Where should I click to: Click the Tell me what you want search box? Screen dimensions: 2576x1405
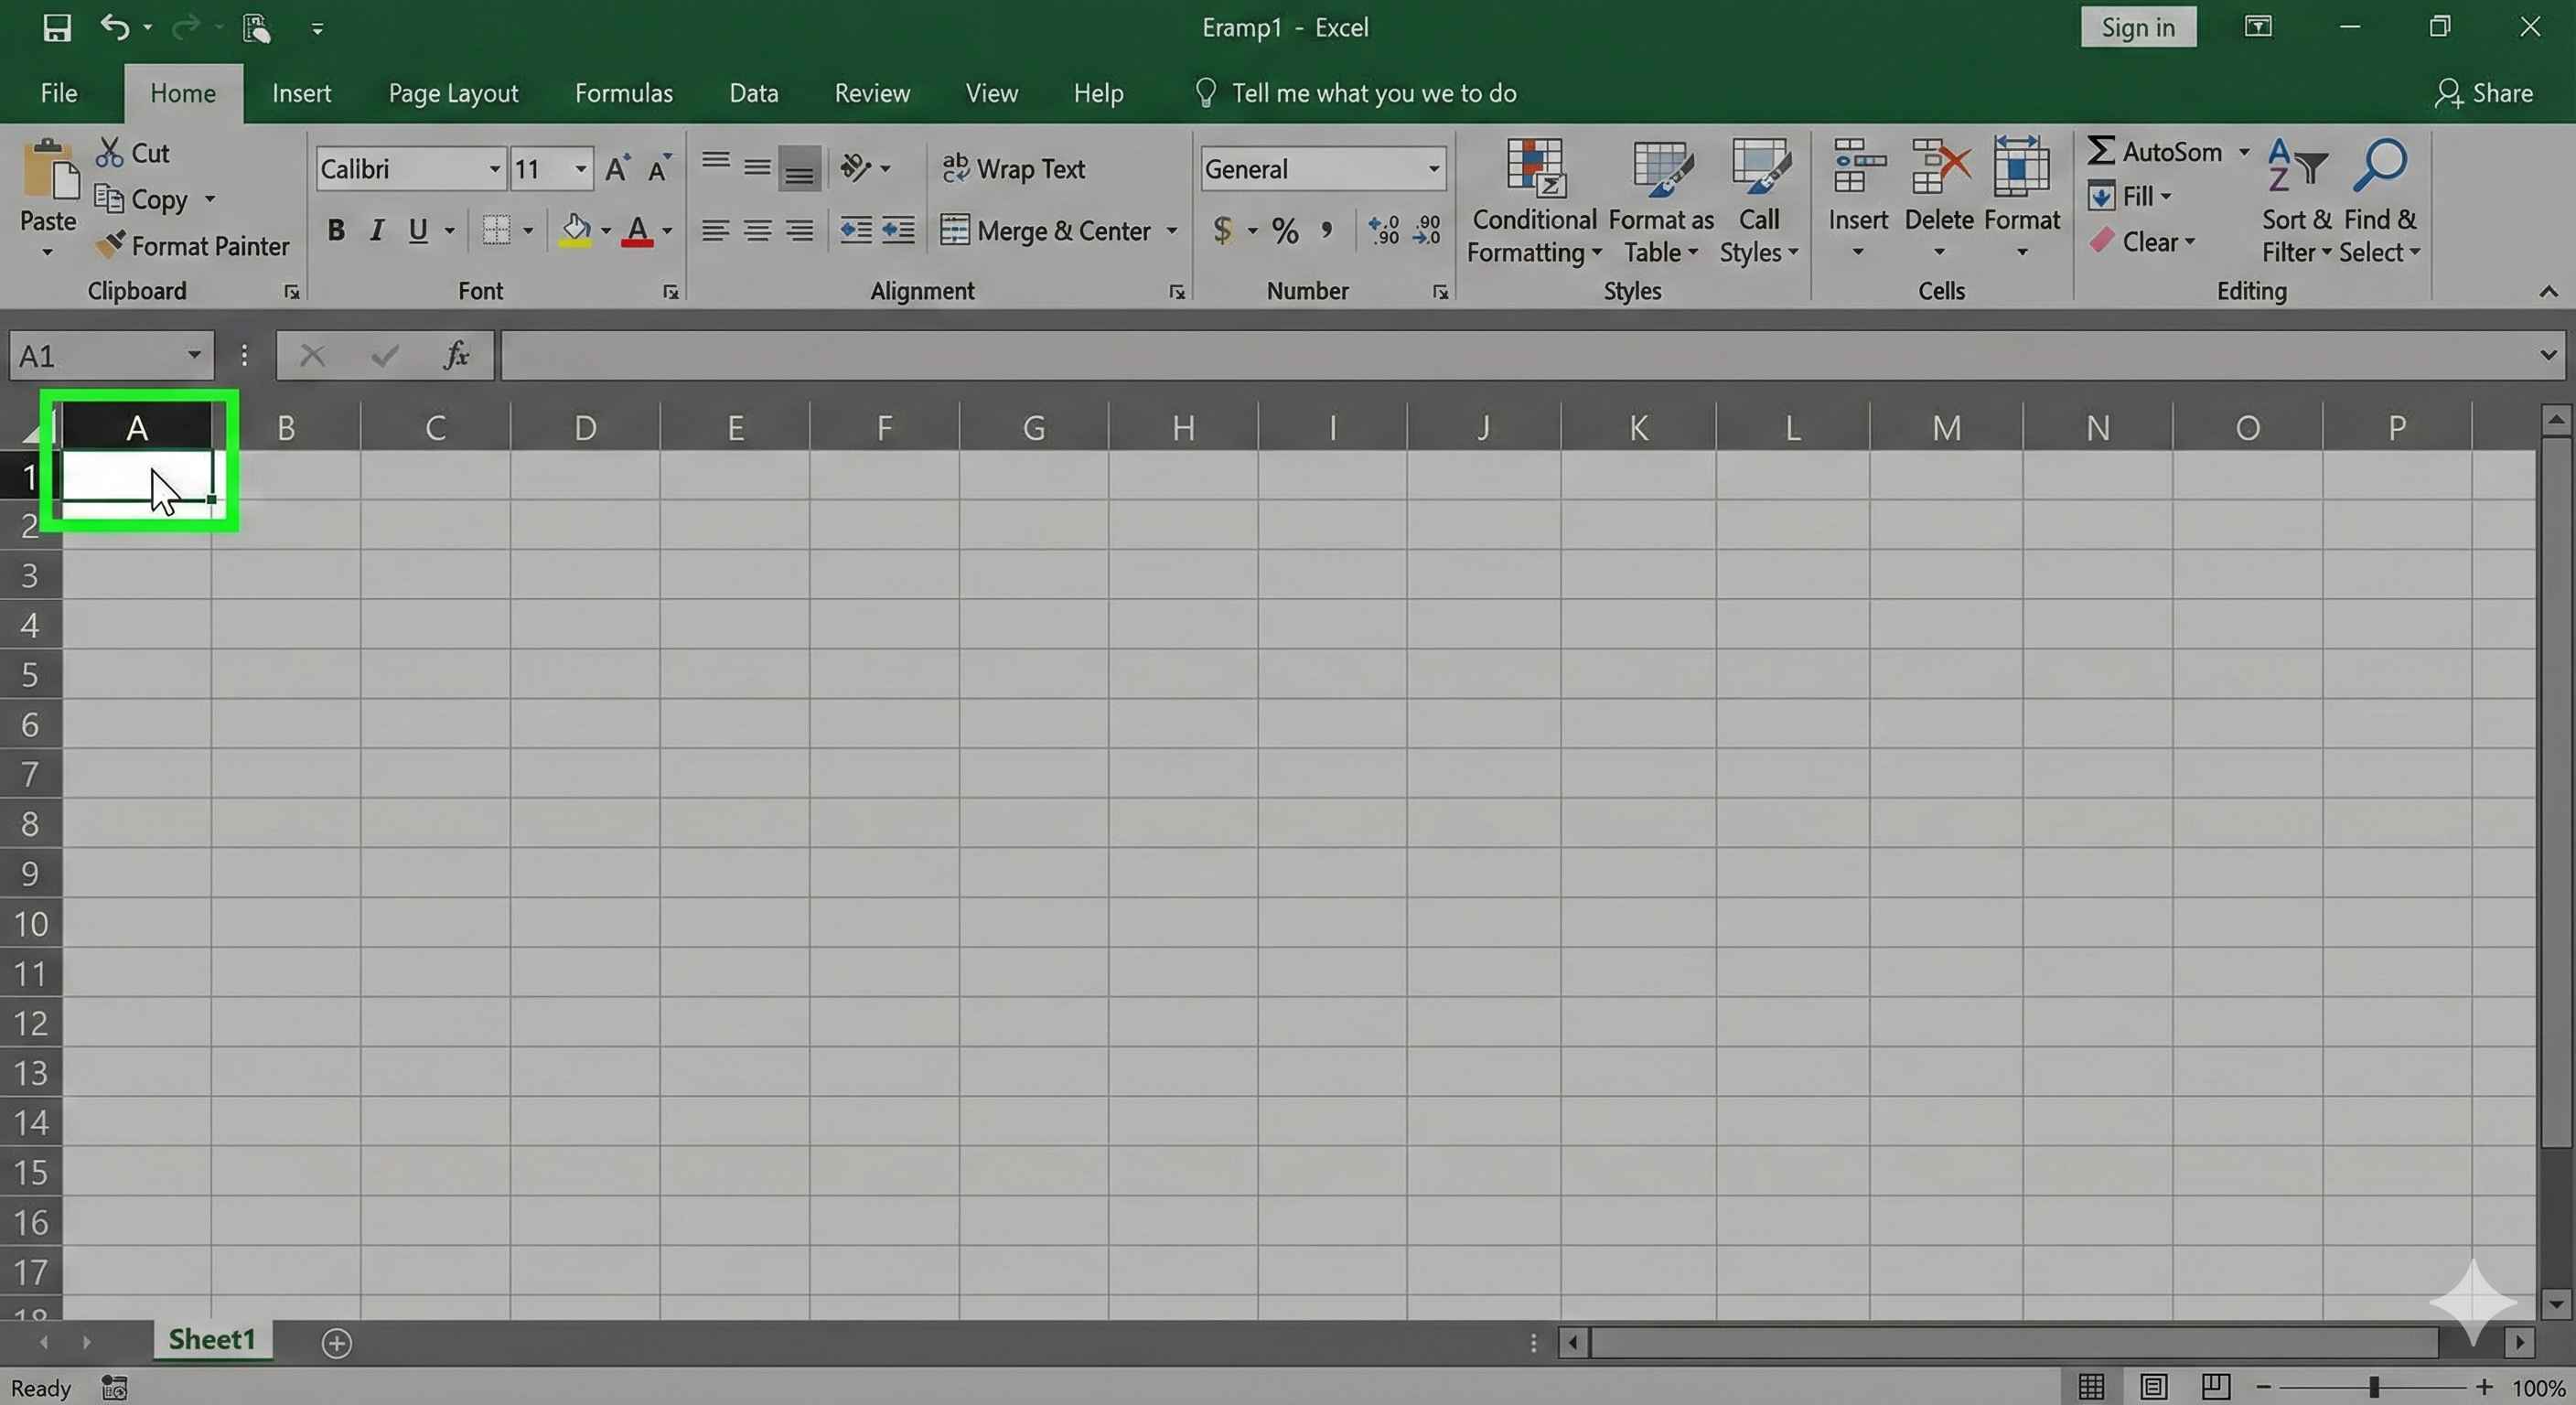tap(1373, 93)
